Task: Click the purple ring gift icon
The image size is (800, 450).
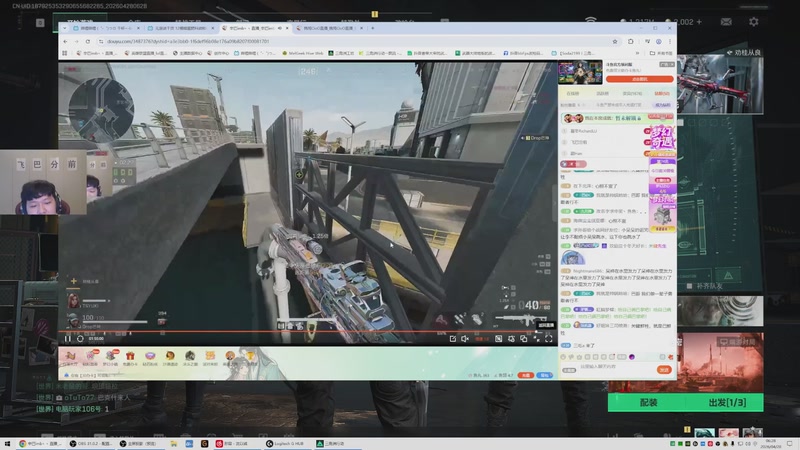Action: point(150,356)
